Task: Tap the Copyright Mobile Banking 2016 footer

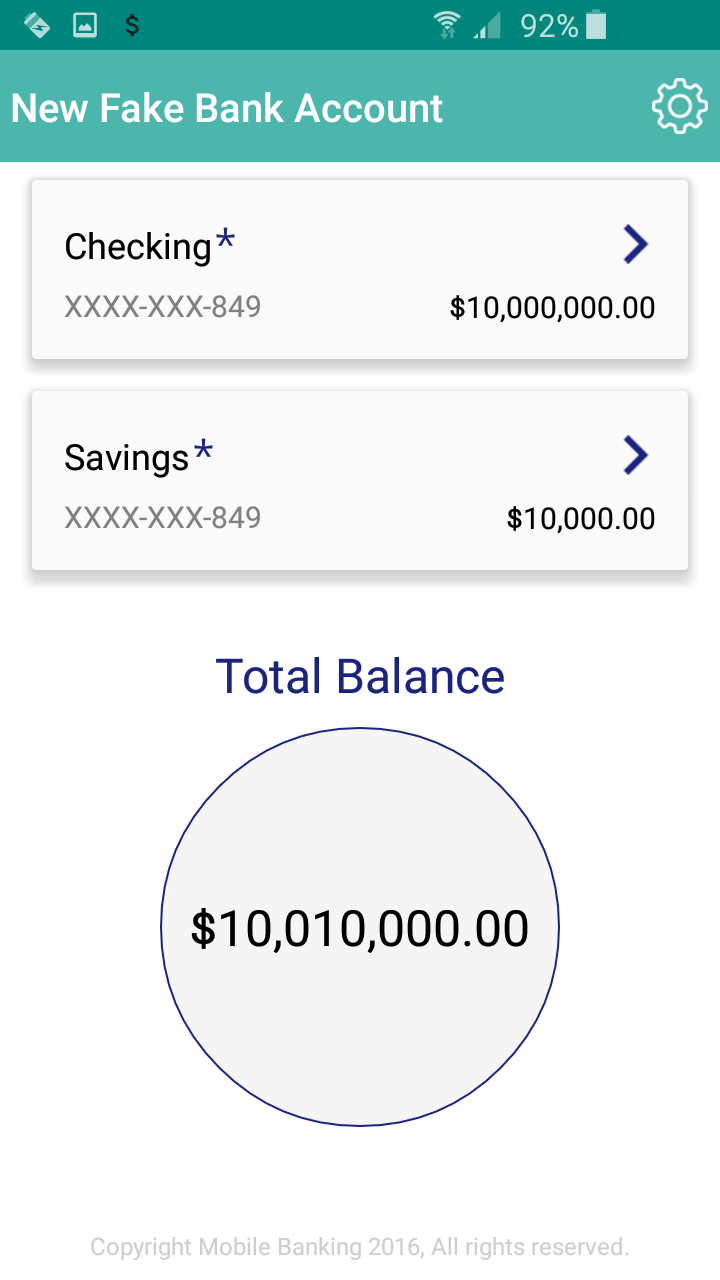Action: (x=360, y=1247)
